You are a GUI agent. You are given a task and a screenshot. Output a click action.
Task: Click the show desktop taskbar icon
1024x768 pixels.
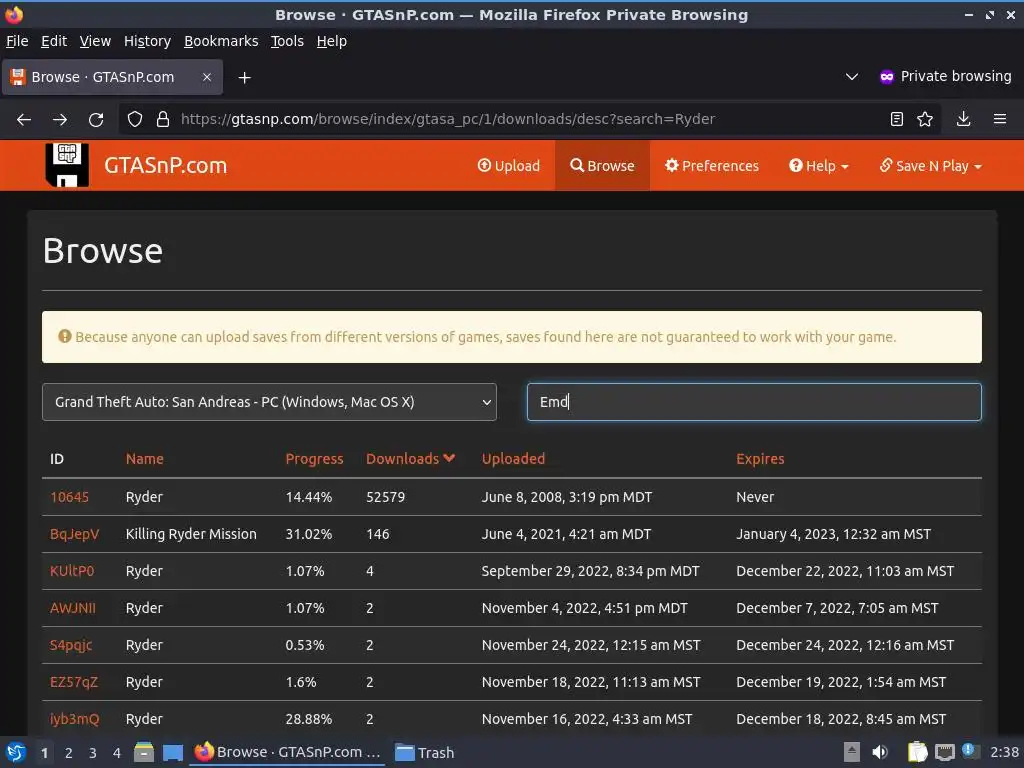click(x=172, y=752)
